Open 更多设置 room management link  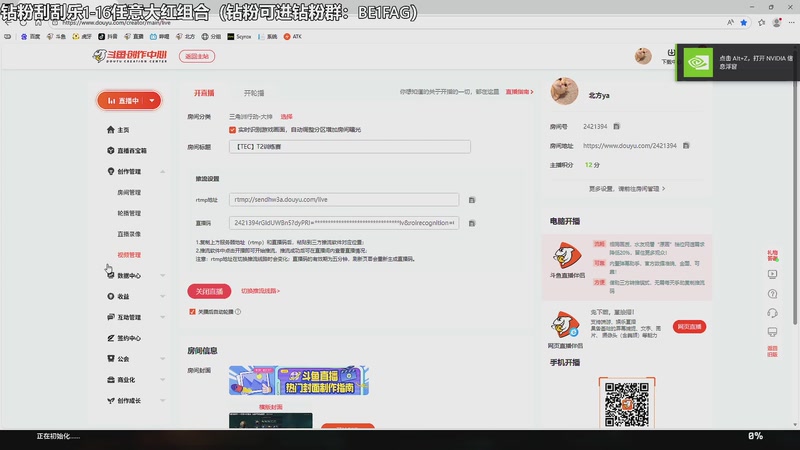[x=627, y=189]
